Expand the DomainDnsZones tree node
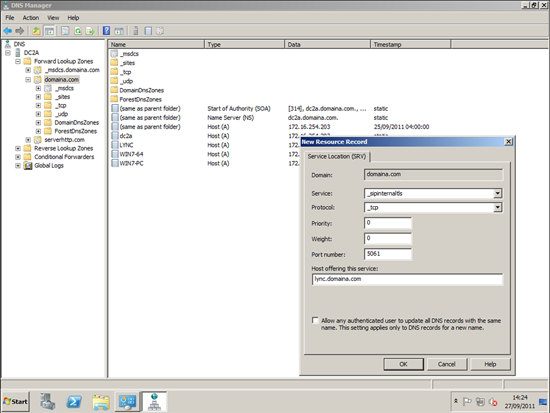 tap(38, 122)
